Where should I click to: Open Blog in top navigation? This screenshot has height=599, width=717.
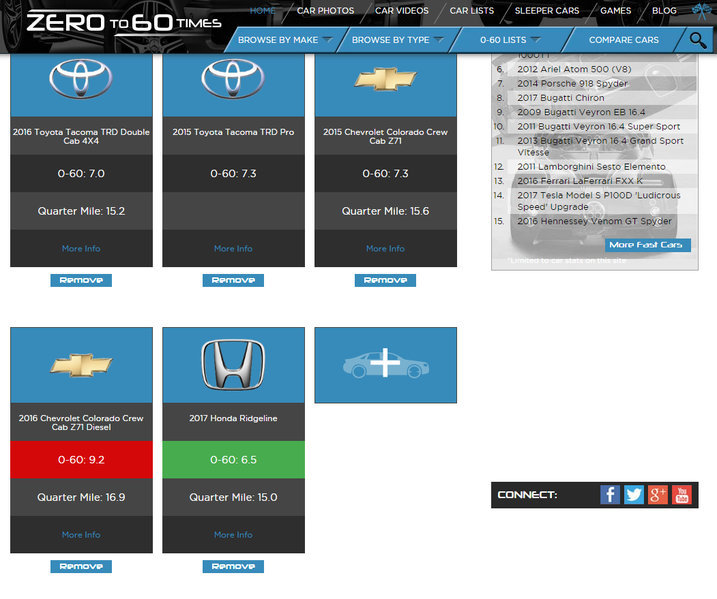664,11
